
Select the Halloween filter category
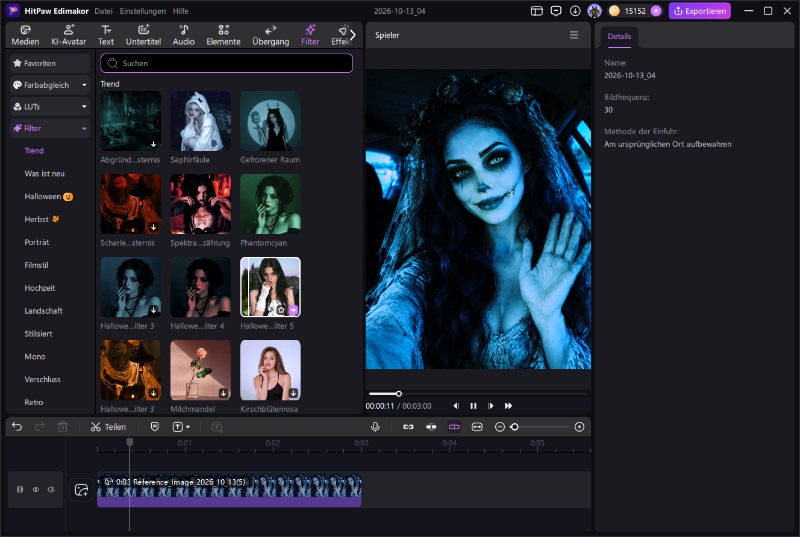[x=48, y=196]
